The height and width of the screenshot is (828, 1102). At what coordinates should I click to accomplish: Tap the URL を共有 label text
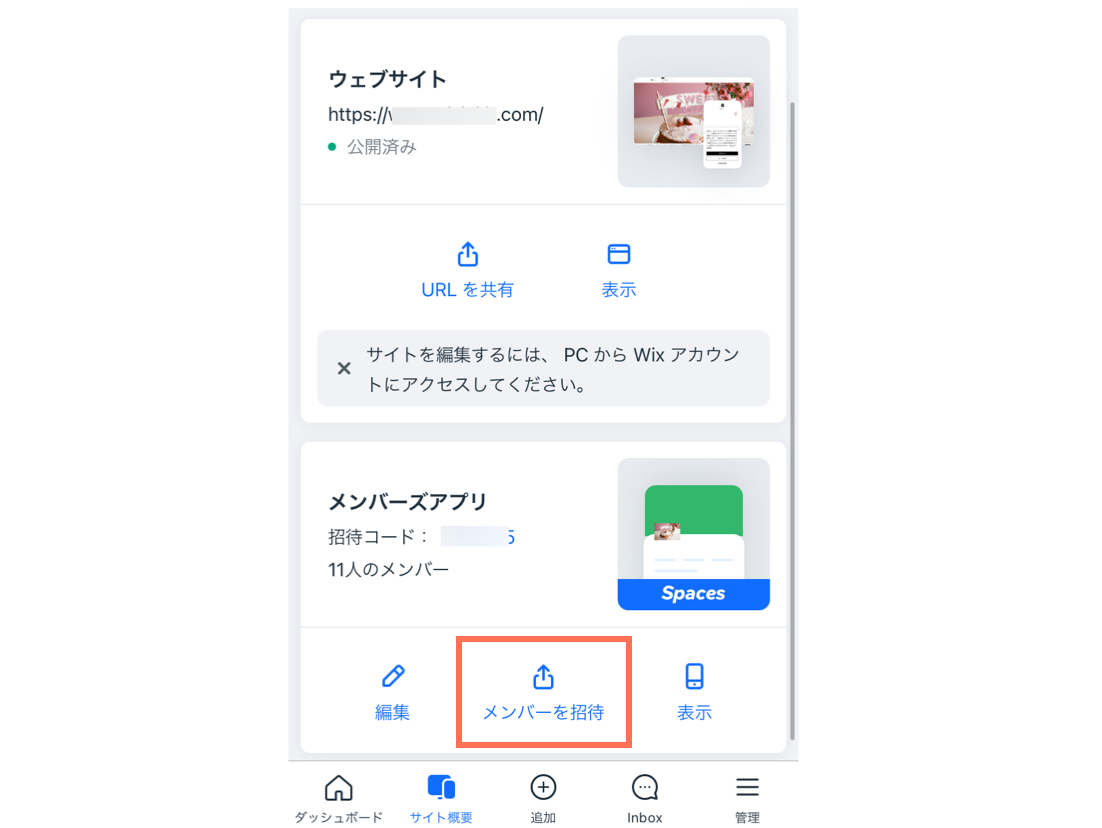(467, 290)
